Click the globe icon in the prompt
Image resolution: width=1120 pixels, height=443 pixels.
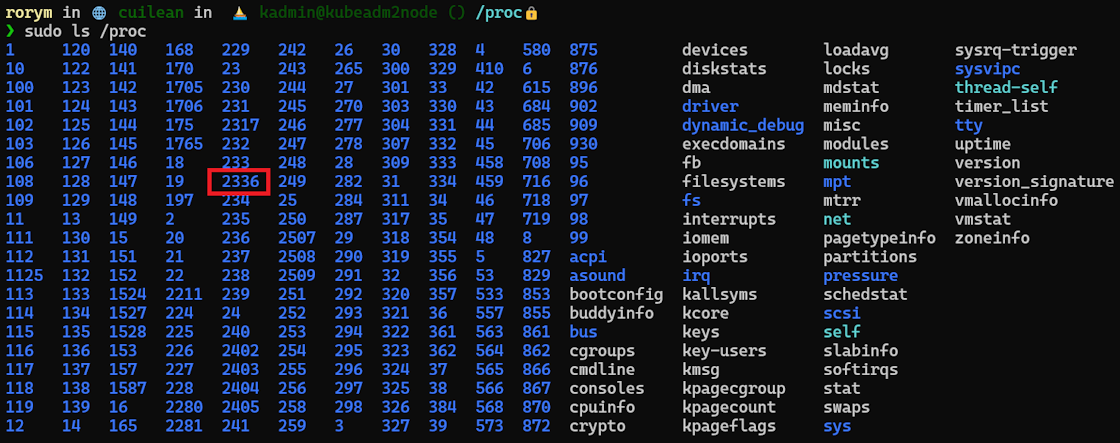tap(98, 13)
